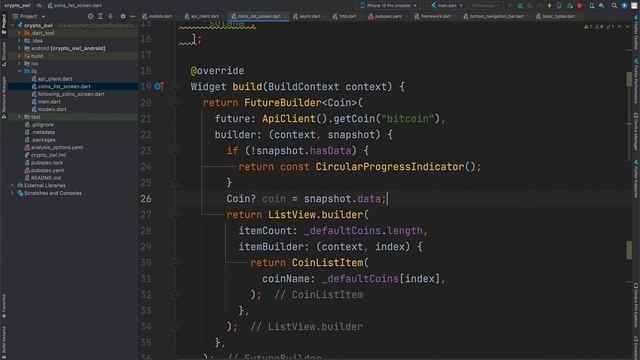The height and width of the screenshot is (360, 640).
Task: Click the locate-file target icon in Project panel
Action: tap(90, 16)
